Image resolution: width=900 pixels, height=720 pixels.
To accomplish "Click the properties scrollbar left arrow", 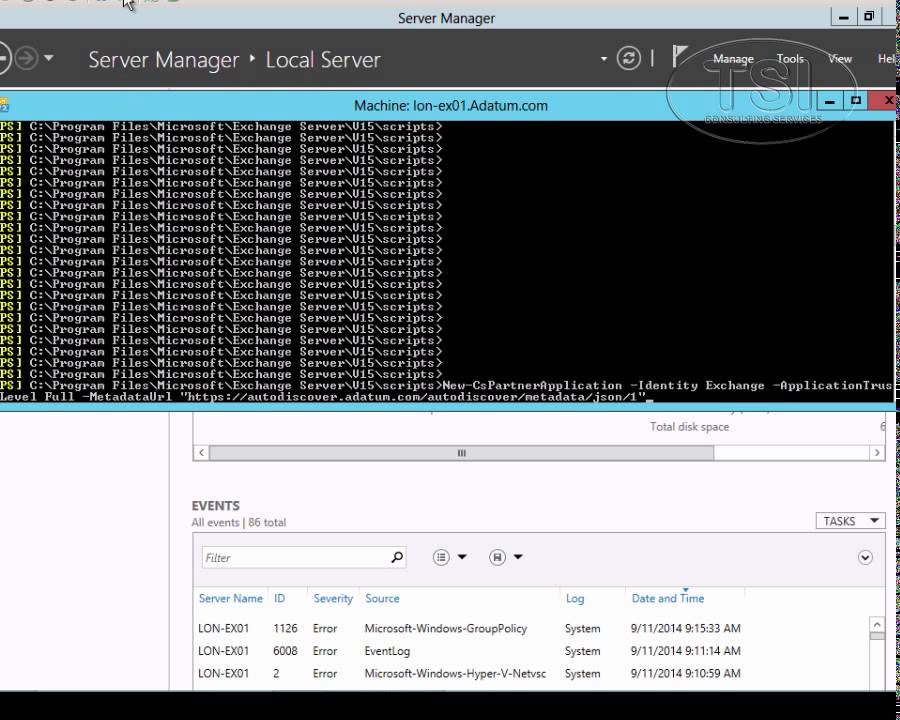I will [x=201, y=452].
